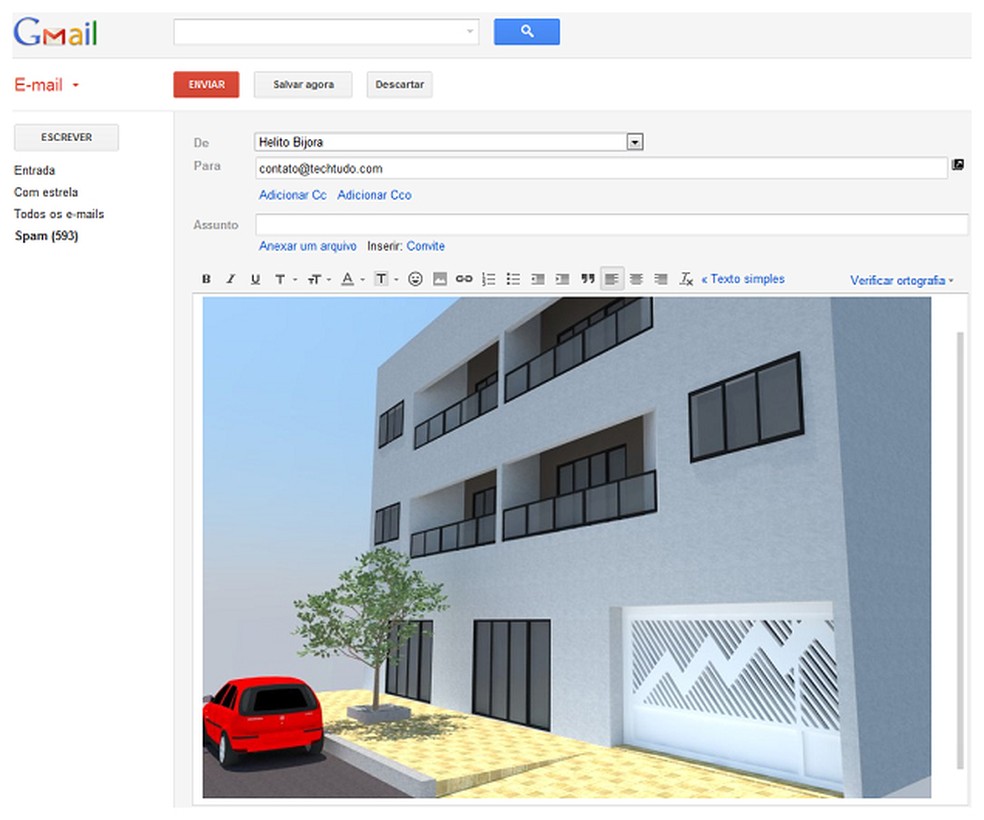Open the Com estrela folder
Screen dimensions: 984x820
click(x=46, y=192)
